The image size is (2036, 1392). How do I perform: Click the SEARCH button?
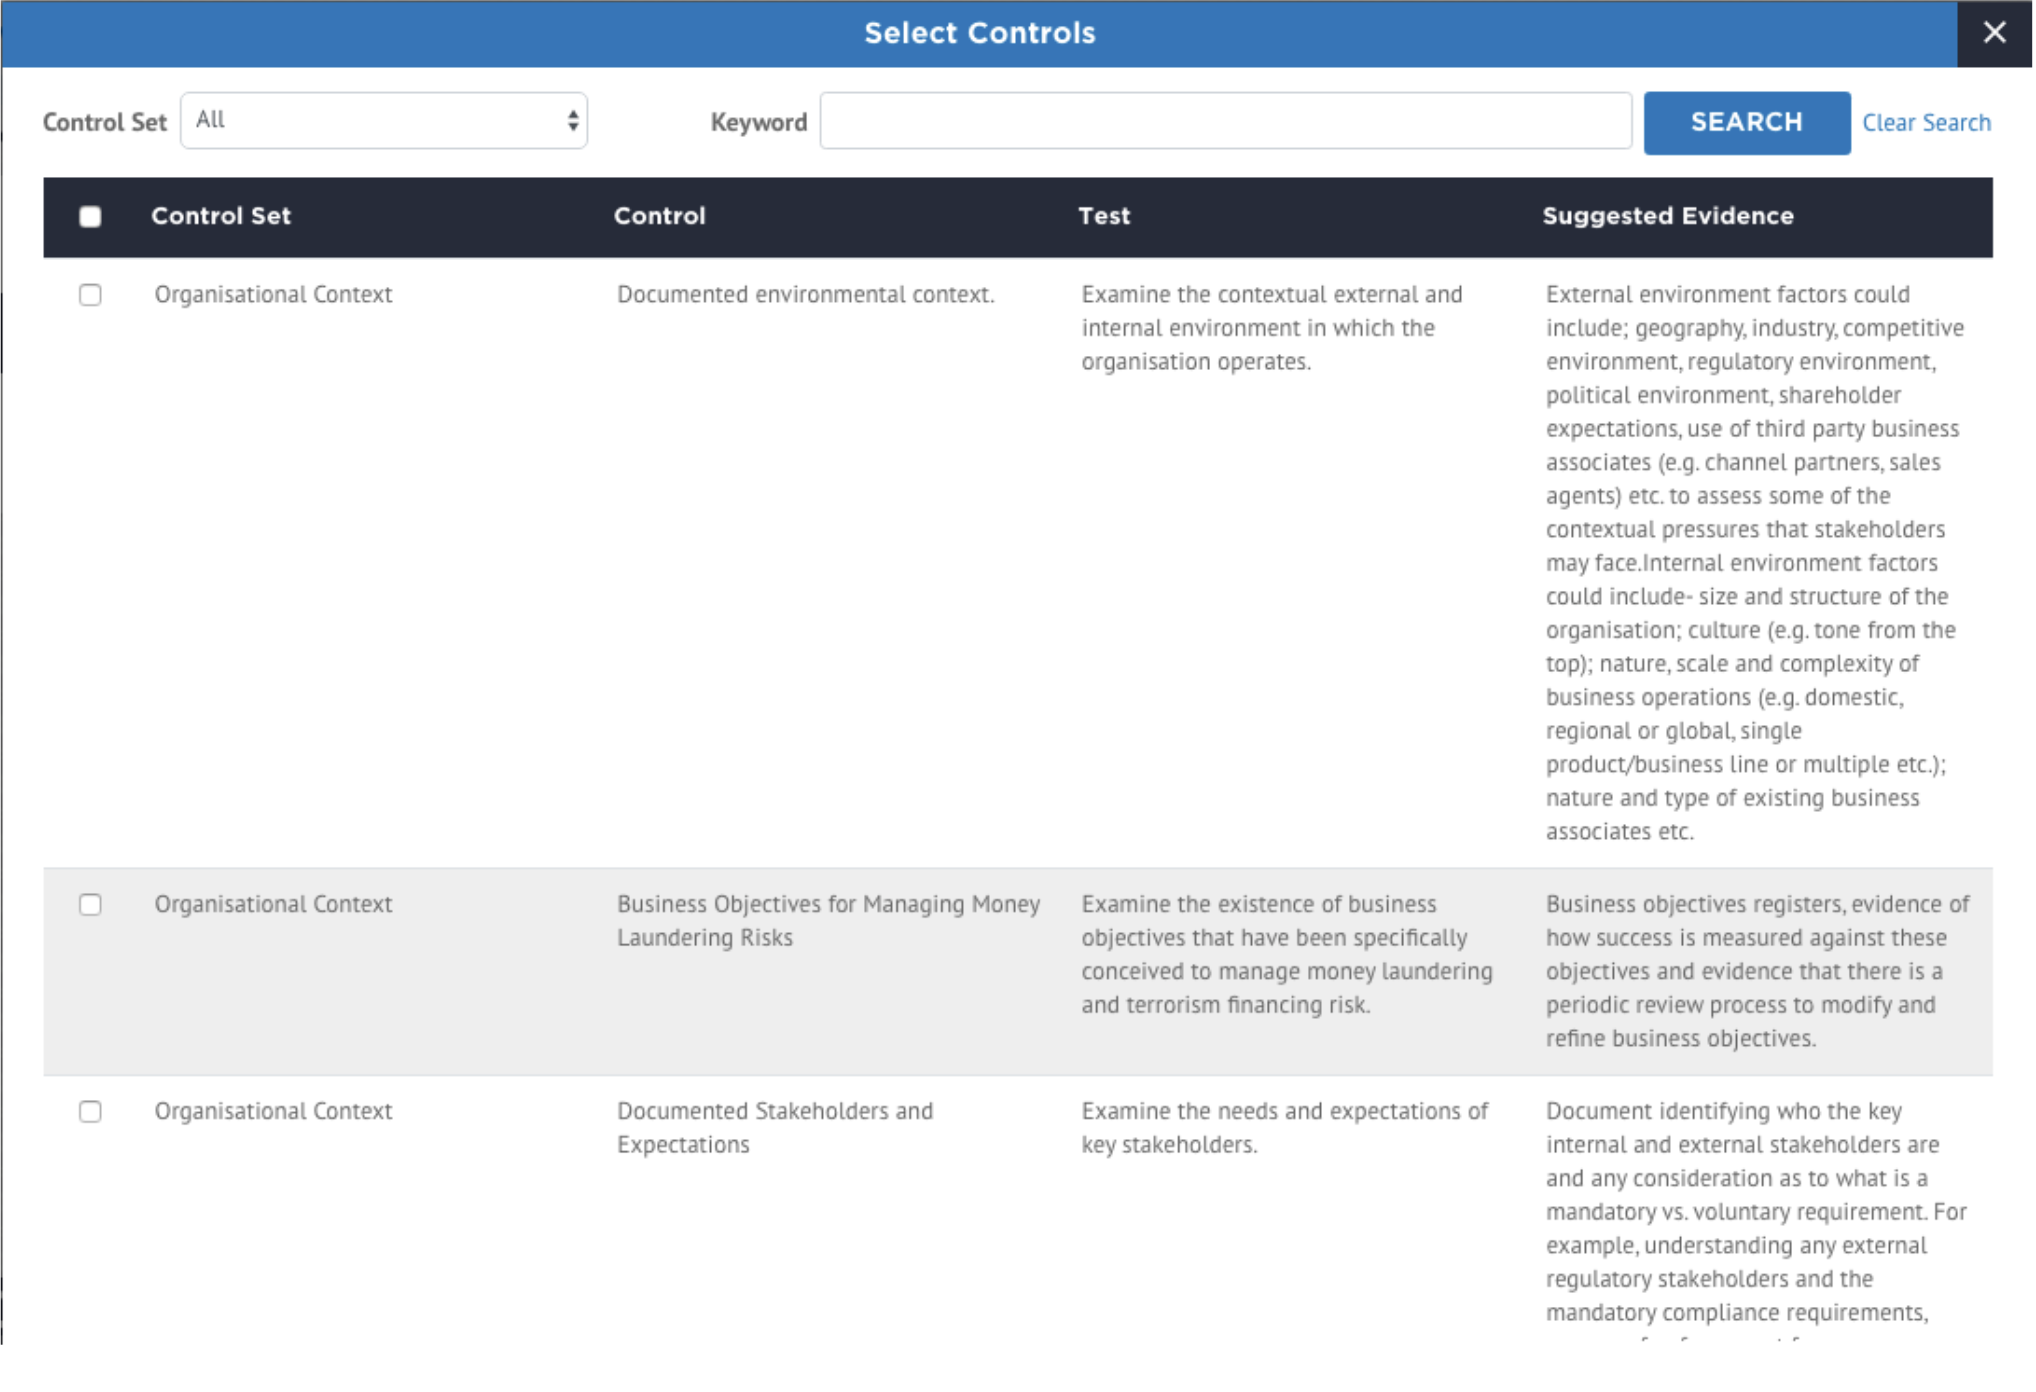pyautogui.click(x=1746, y=122)
